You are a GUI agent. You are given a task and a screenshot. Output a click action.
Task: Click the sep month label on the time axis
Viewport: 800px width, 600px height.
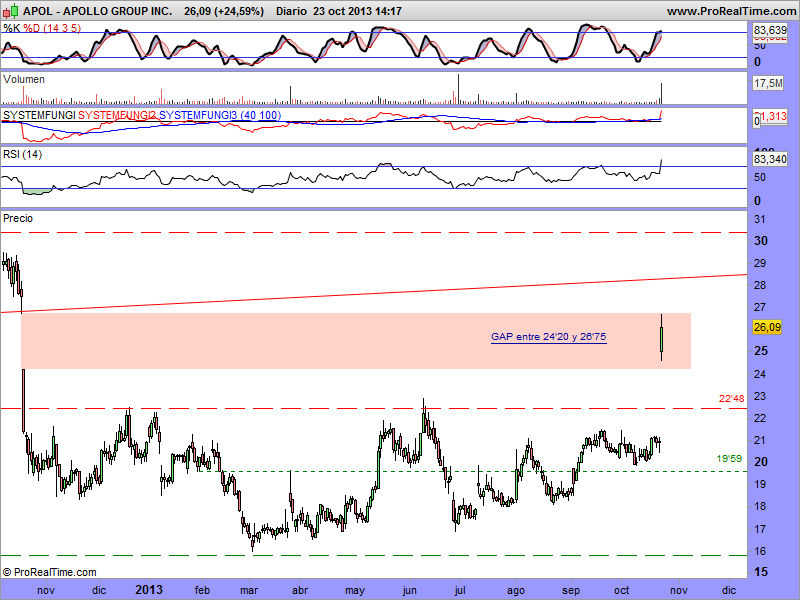571,591
